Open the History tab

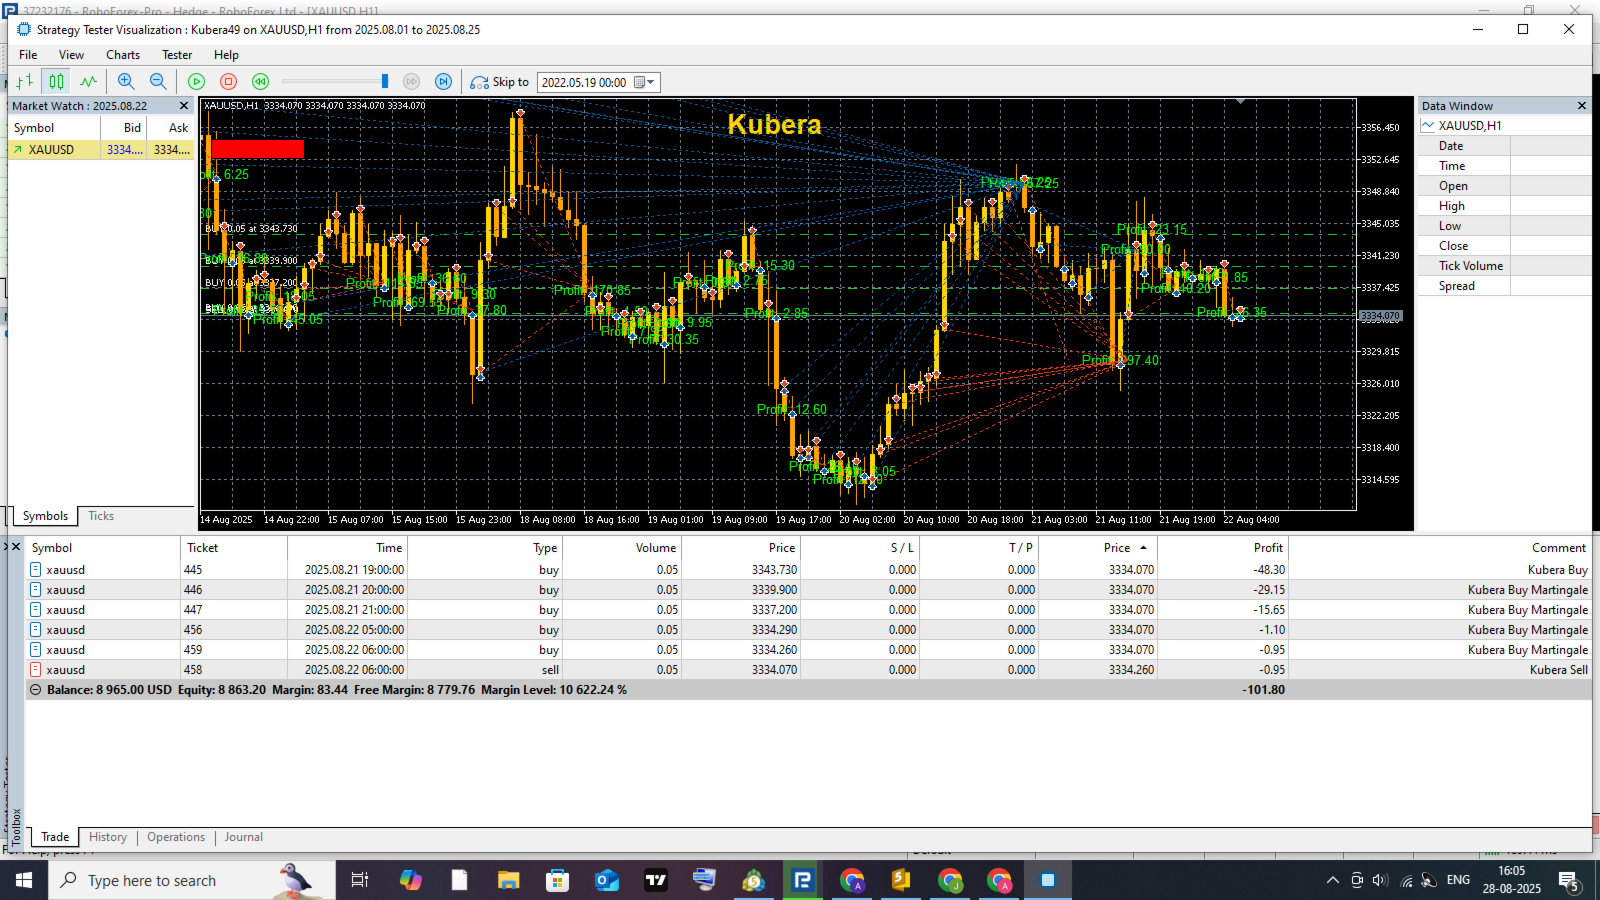108,837
